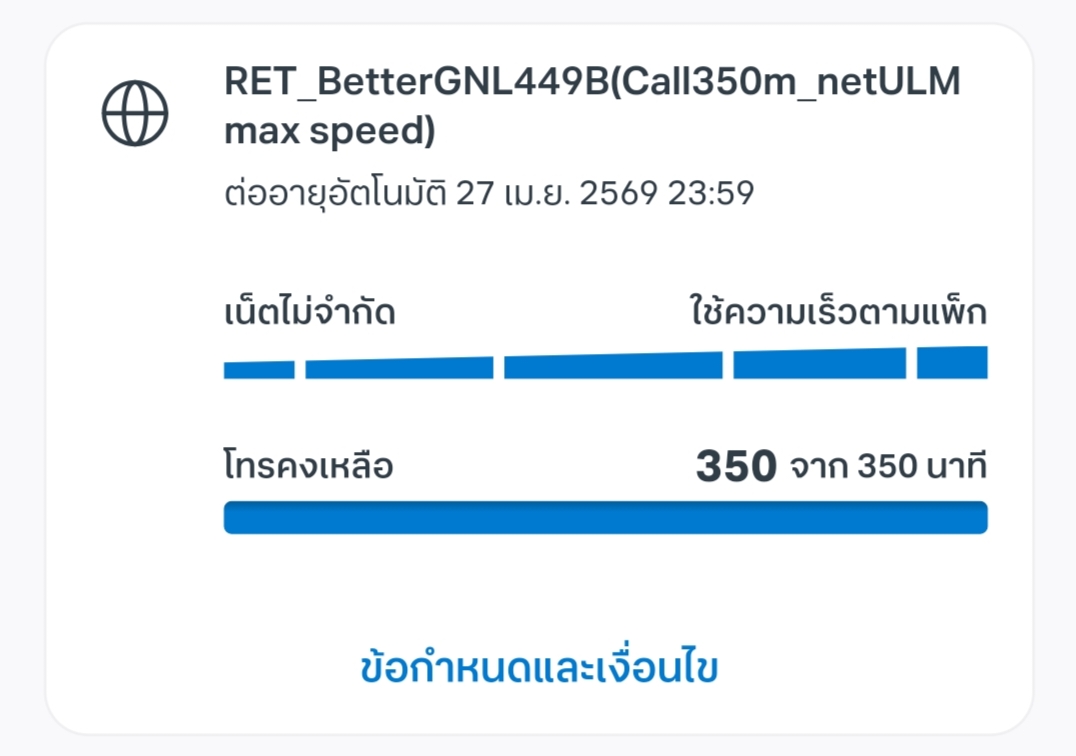
Task: Click the โทรคงเหลือ remaining calls label
Action: (309, 466)
